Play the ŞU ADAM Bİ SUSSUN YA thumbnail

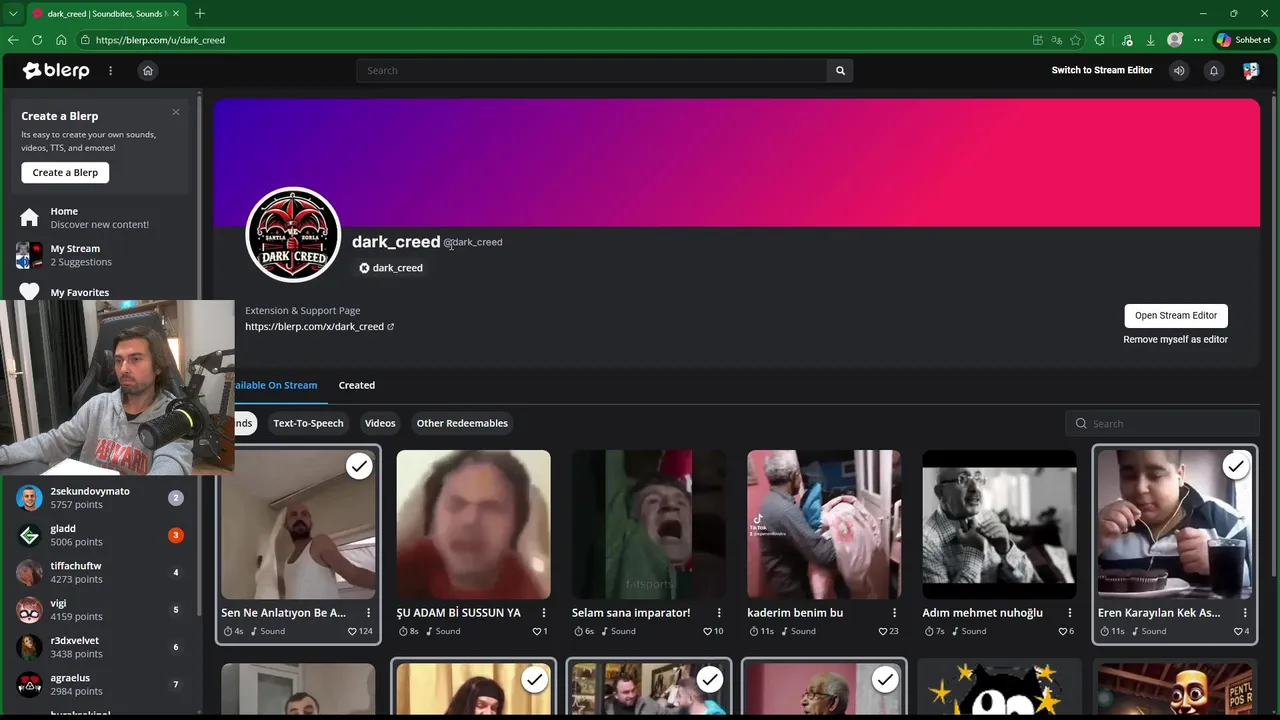473,524
